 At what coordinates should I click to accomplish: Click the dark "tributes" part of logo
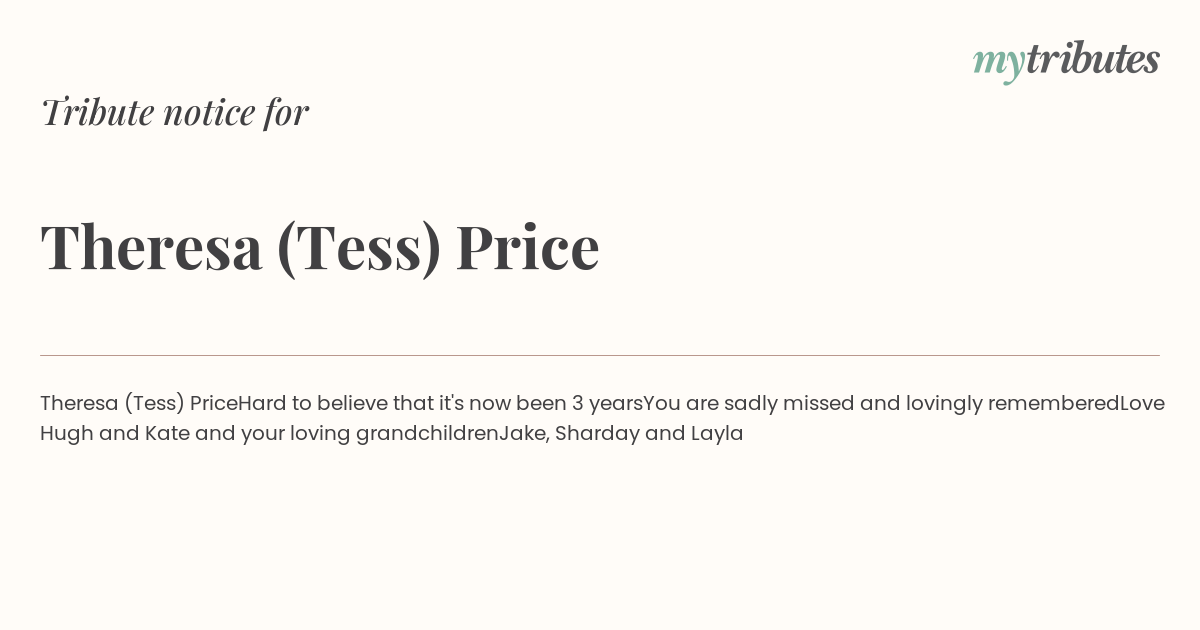click(1092, 59)
